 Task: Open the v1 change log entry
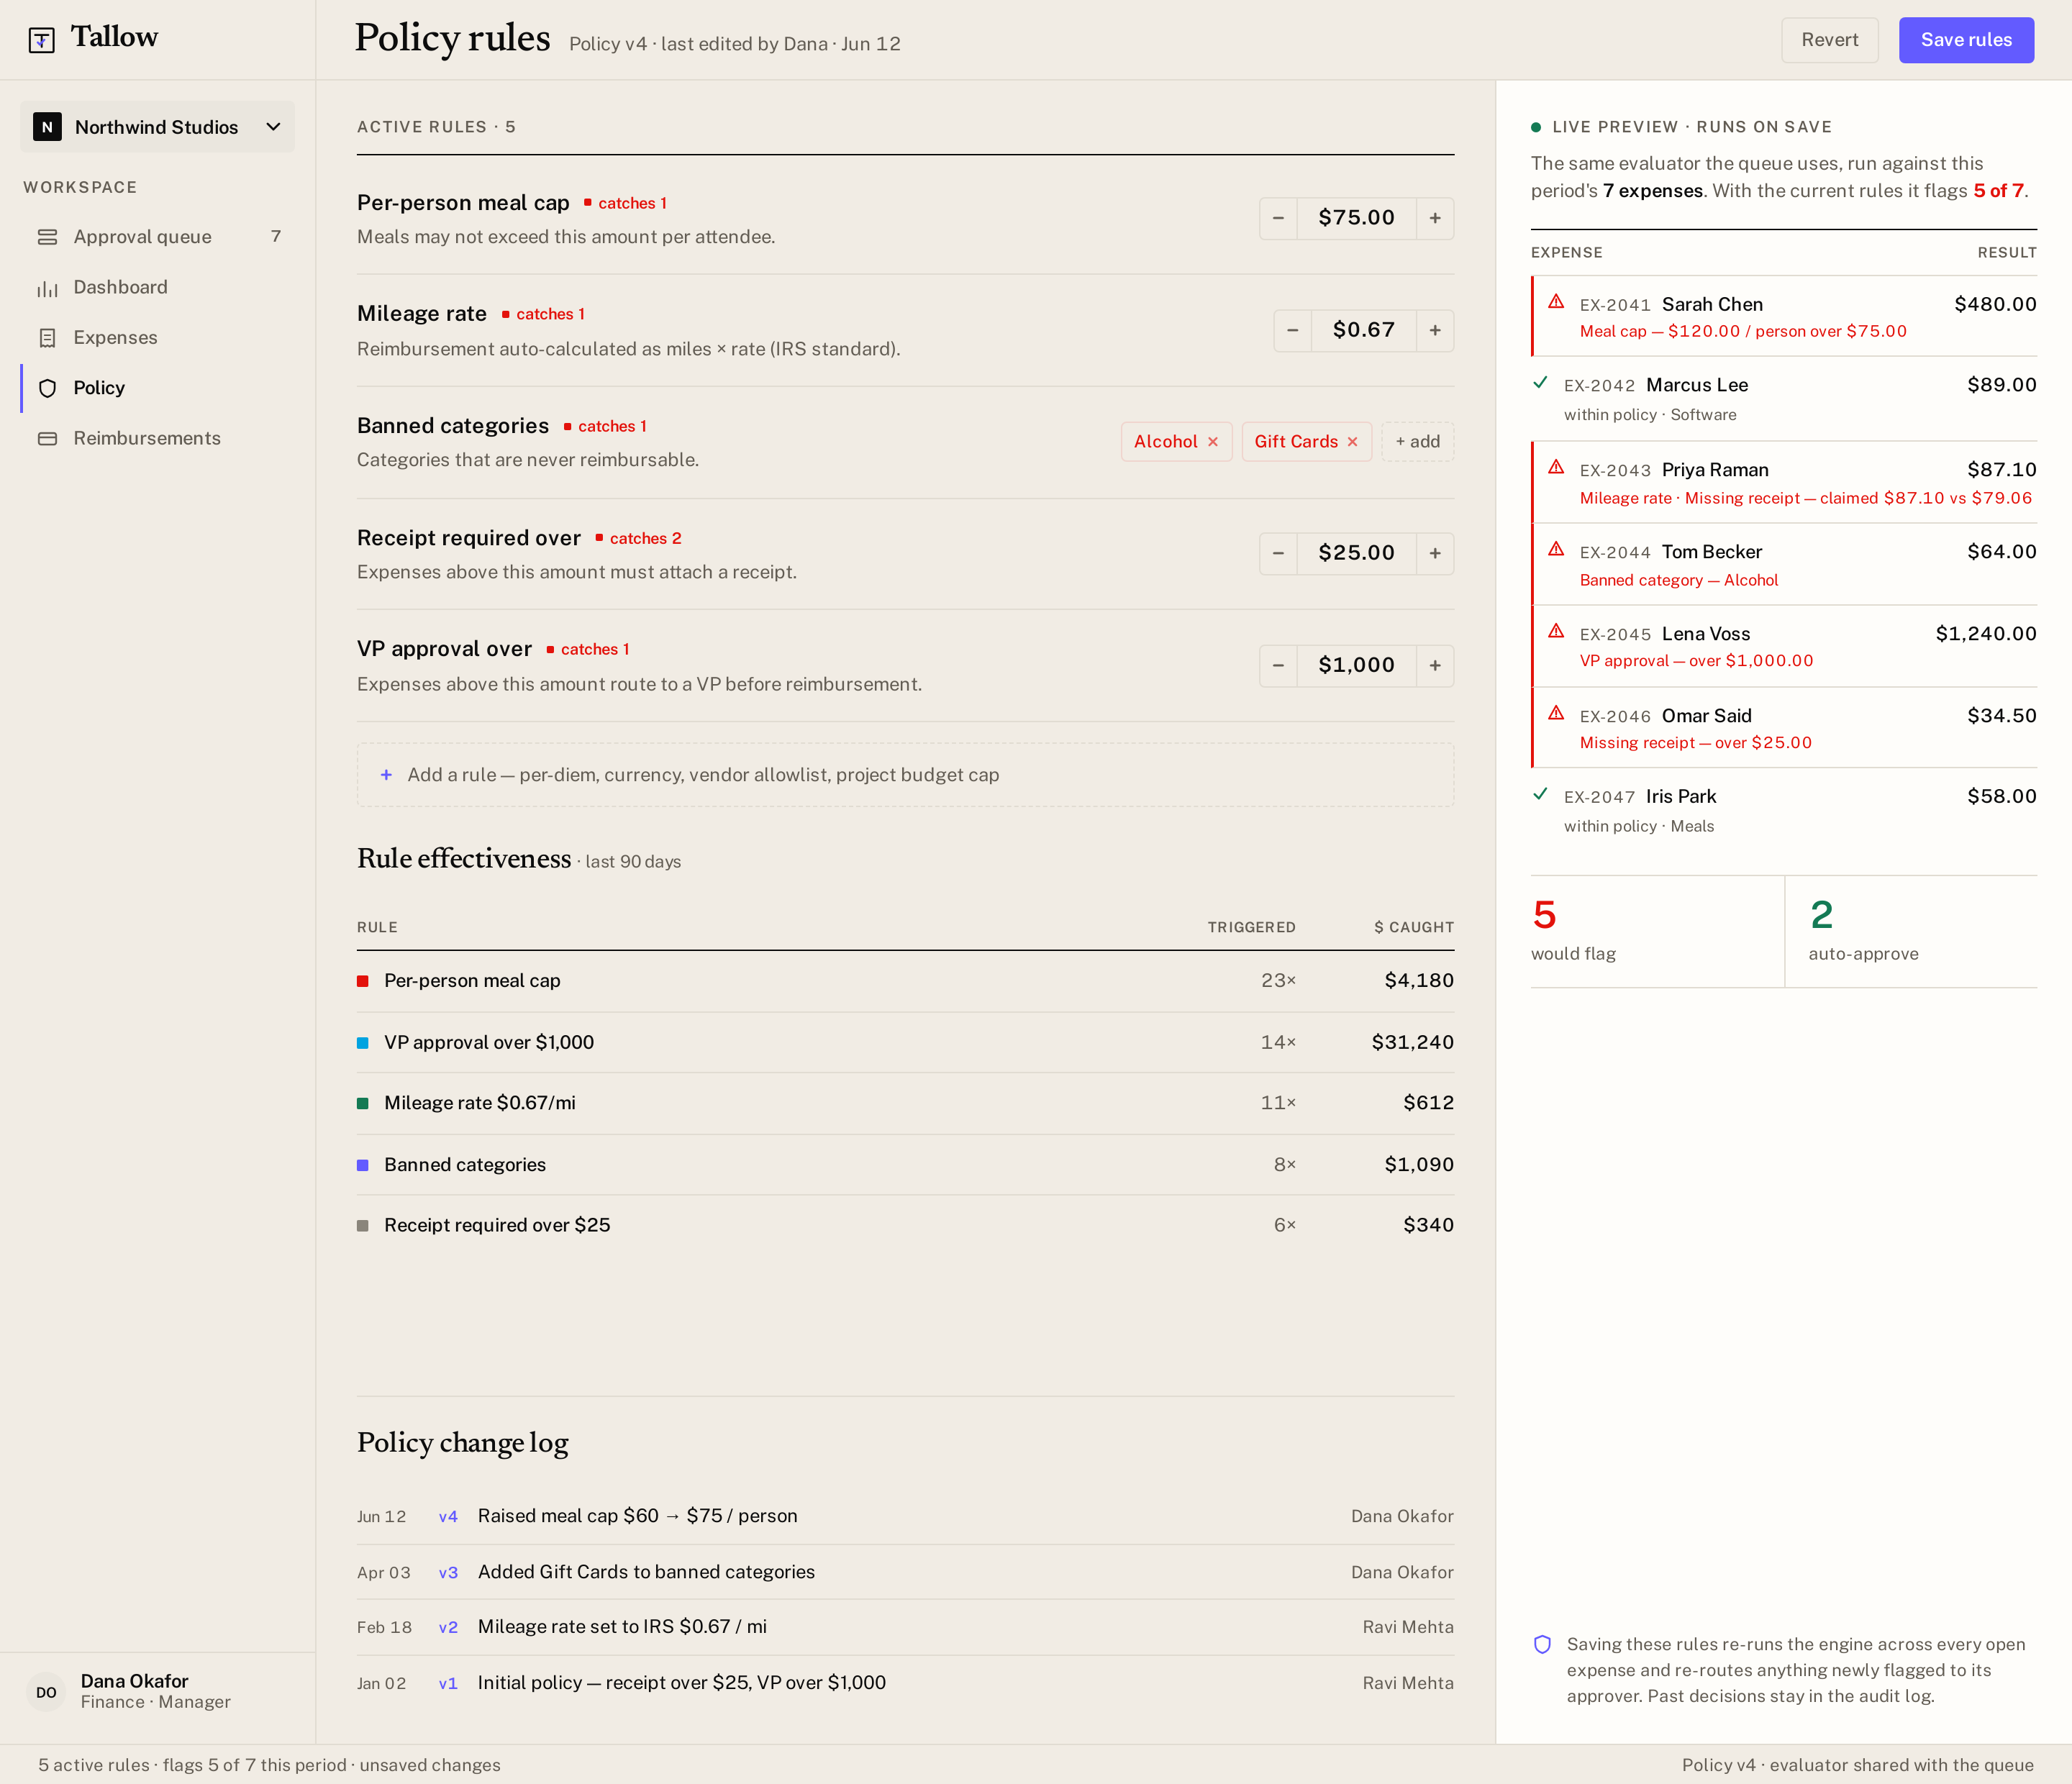coord(905,1683)
